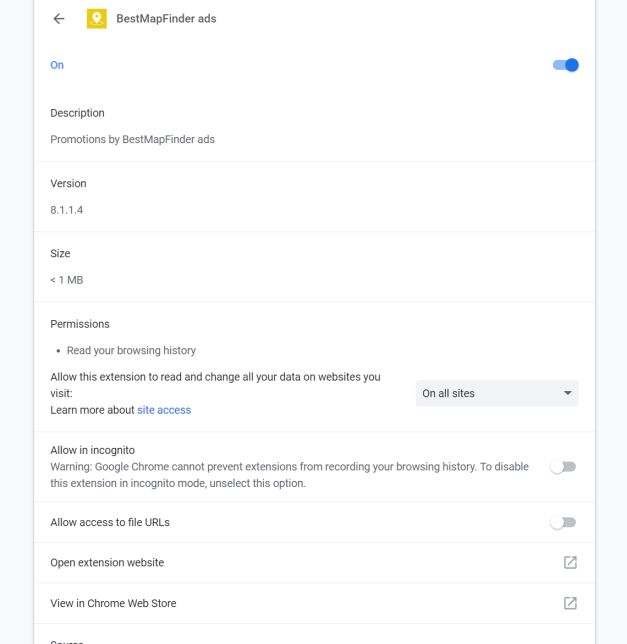Screen dimensions: 627x644
Task: Click the site access dropdown arrow
Action: click(x=568, y=394)
